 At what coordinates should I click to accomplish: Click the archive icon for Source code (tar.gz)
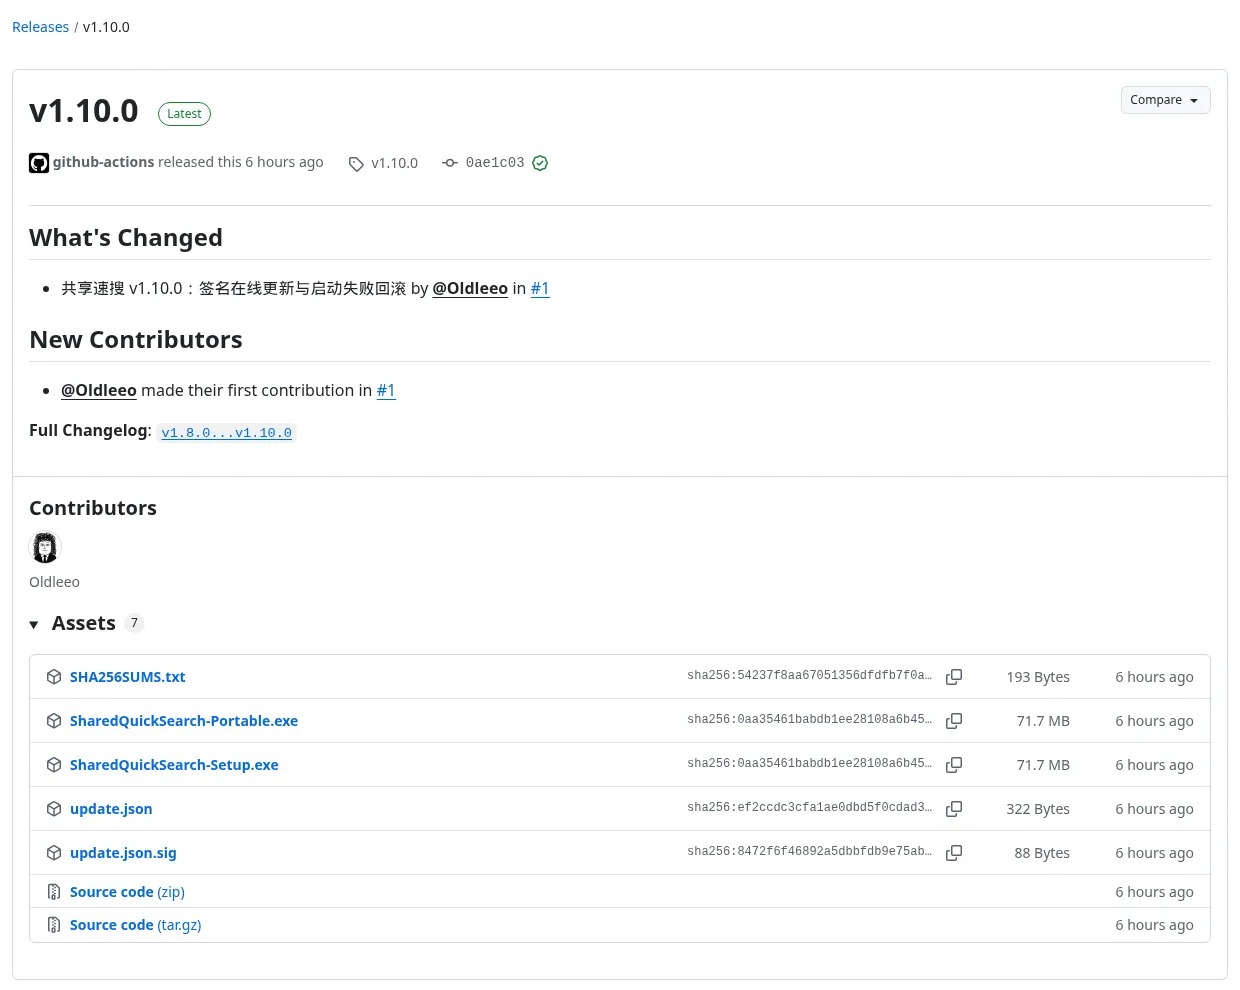pos(54,925)
